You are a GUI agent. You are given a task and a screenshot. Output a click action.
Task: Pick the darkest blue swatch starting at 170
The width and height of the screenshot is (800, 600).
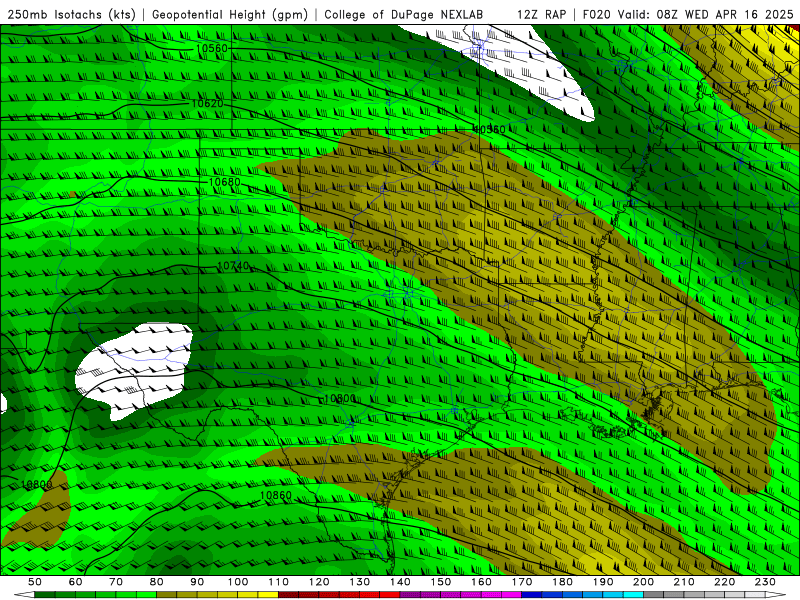tap(532, 594)
